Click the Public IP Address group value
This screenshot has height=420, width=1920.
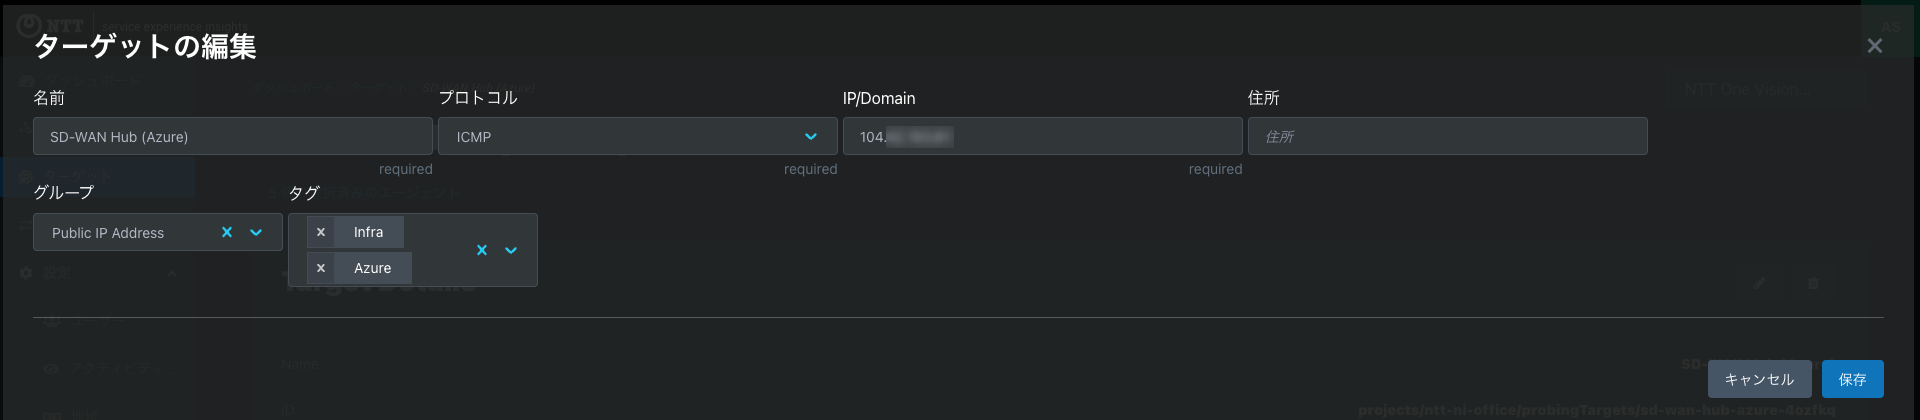click(108, 233)
